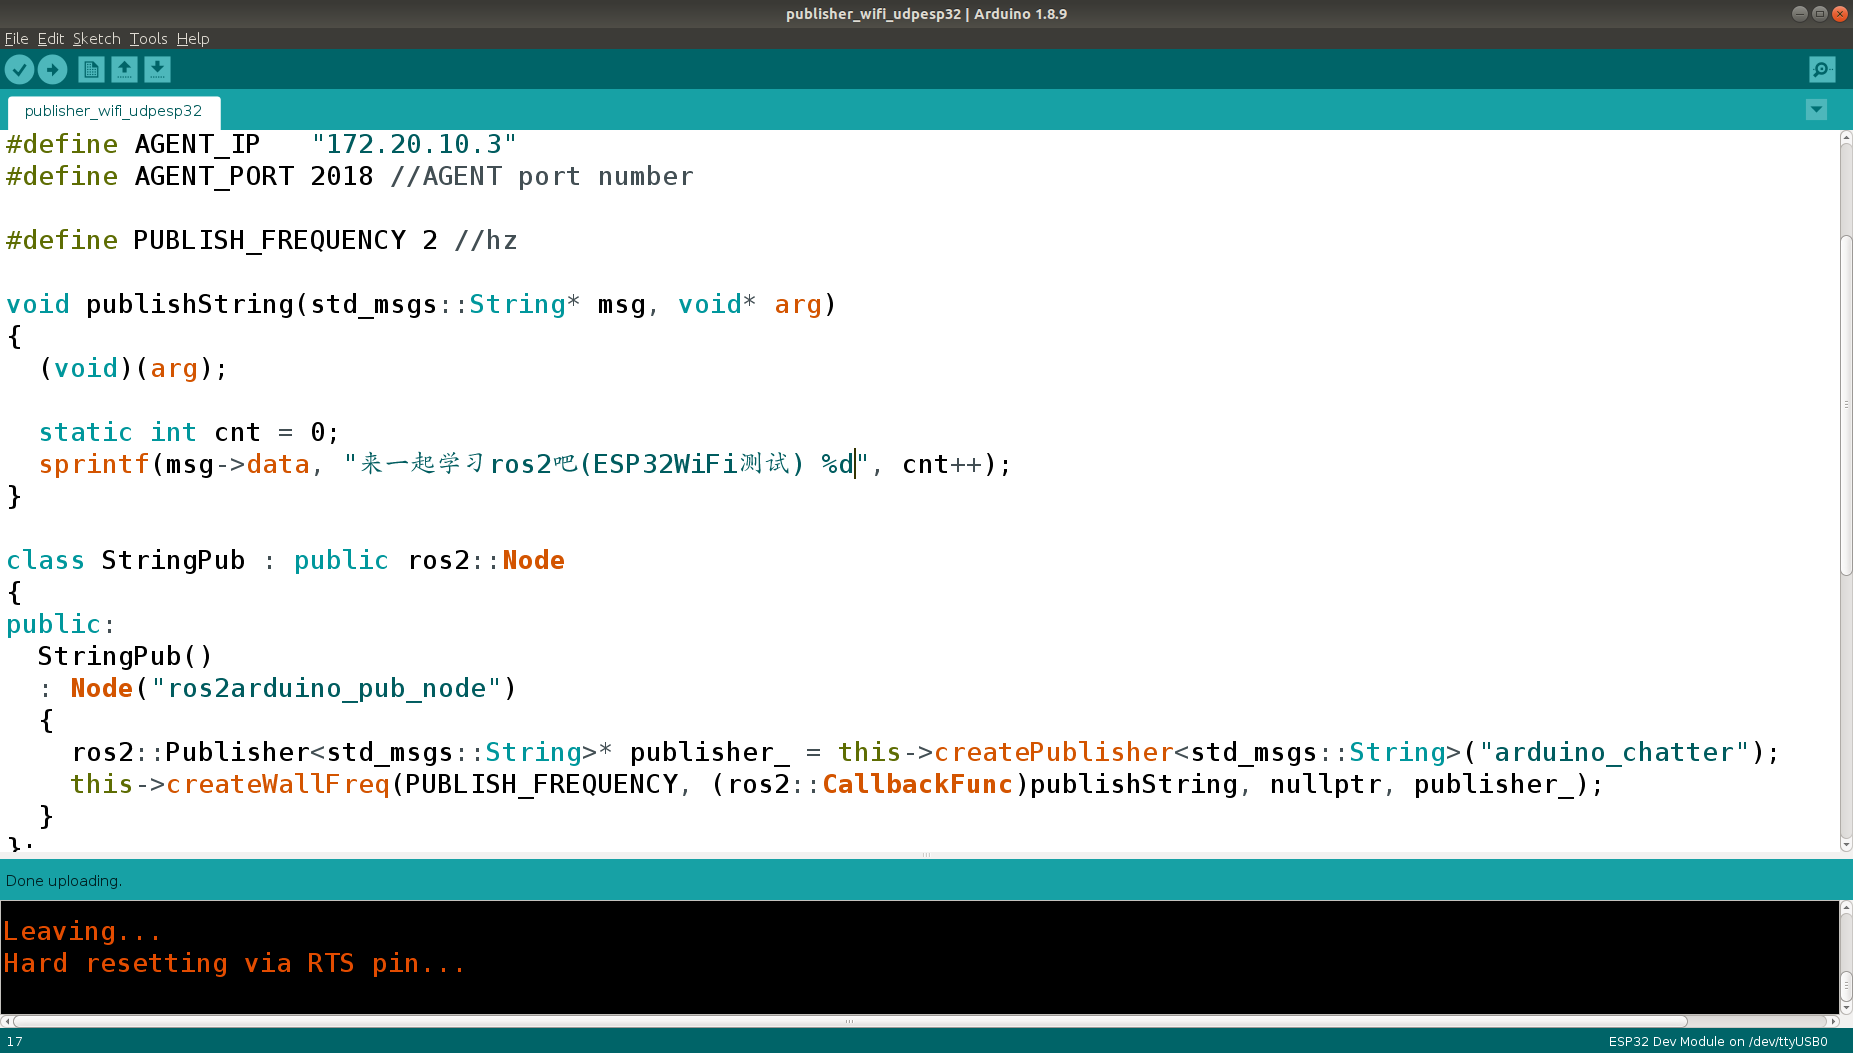Click the console horizontal scrollbar
The height and width of the screenshot is (1053, 1853).
850,1021
